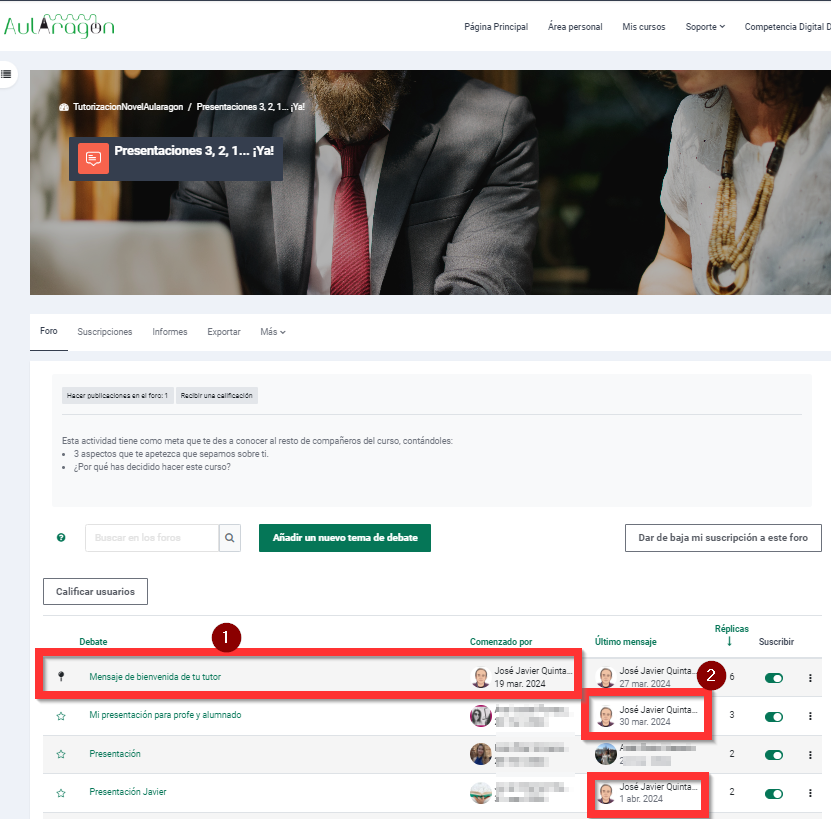This screenshot has height=819, width=831.
Task: Open the 'Presentación' discussion link
Action: point(115,754)
